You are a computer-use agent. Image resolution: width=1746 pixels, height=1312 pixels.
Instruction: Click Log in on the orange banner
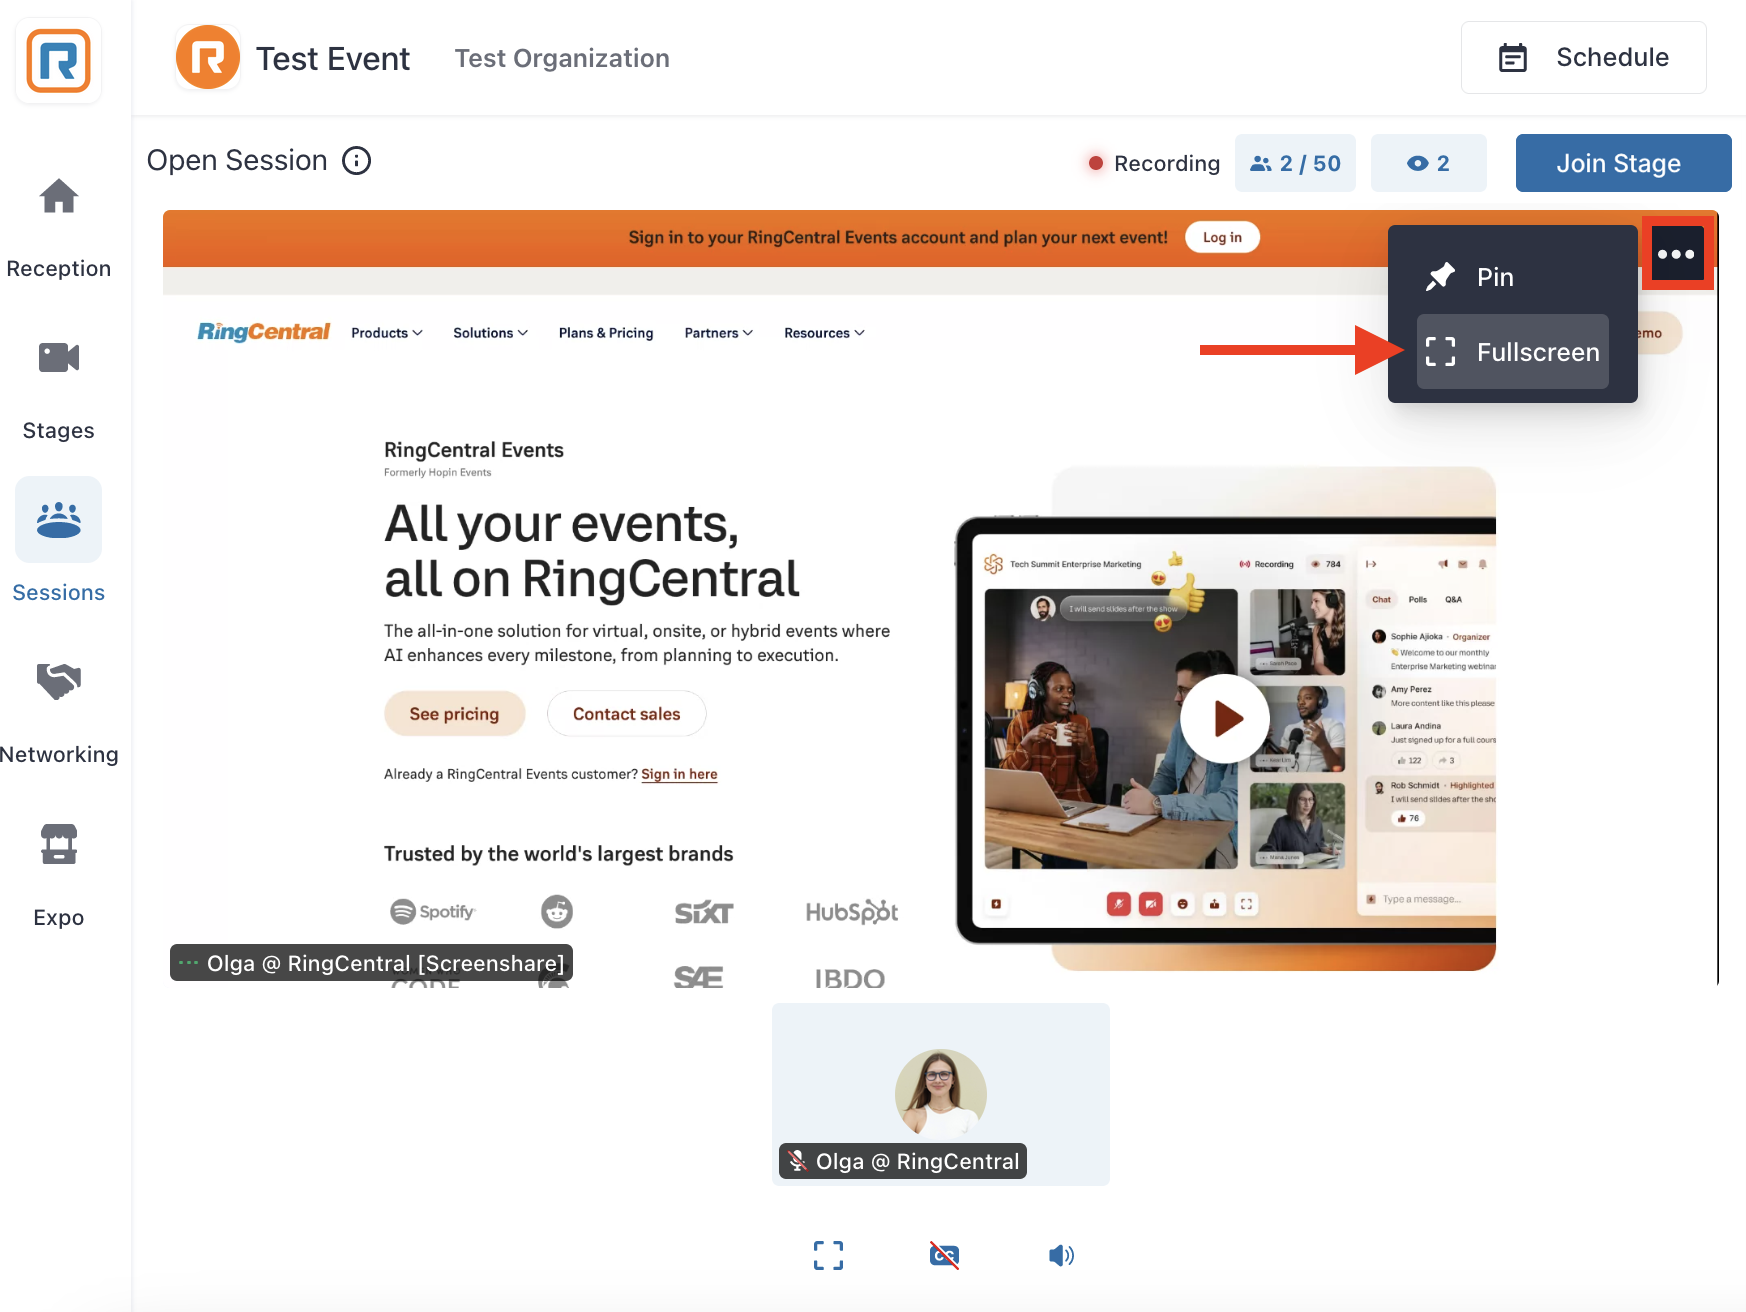click(1222, 237)
